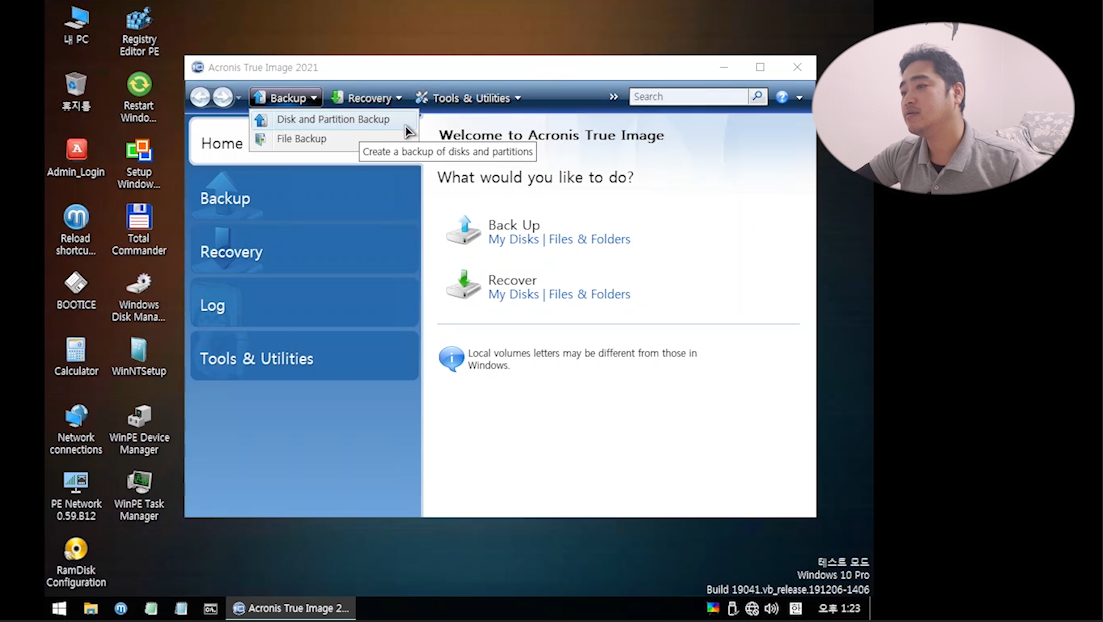Launch Total Commander from desktop
Viewport: 1103px width, 622px height.
point(139,229)
